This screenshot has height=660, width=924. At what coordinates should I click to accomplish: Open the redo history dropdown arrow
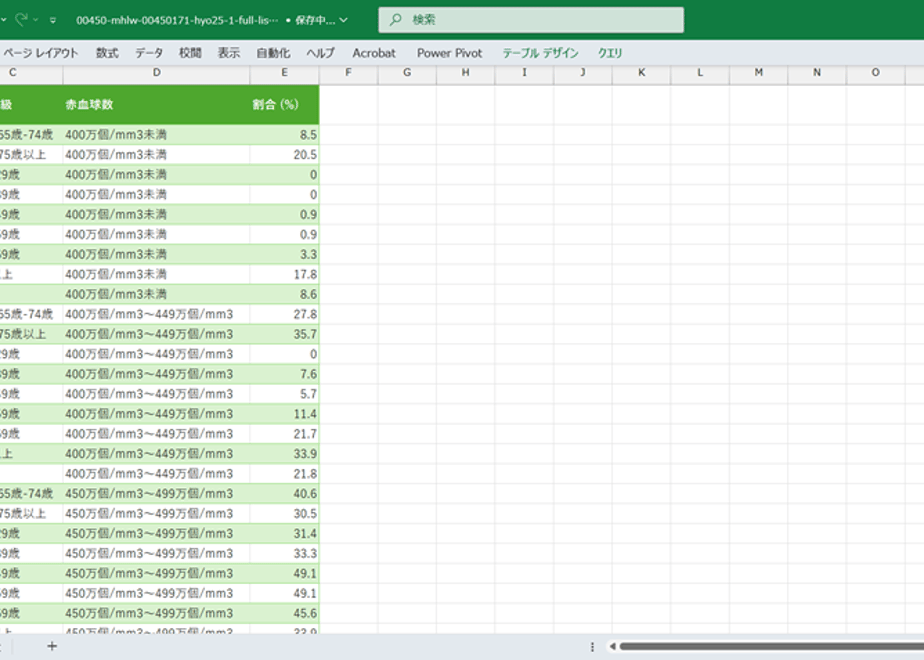[x=36, y=20]
